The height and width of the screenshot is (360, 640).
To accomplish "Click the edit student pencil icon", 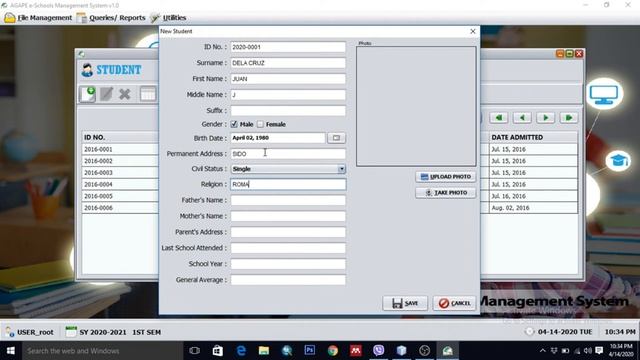I will pos(107,94).
